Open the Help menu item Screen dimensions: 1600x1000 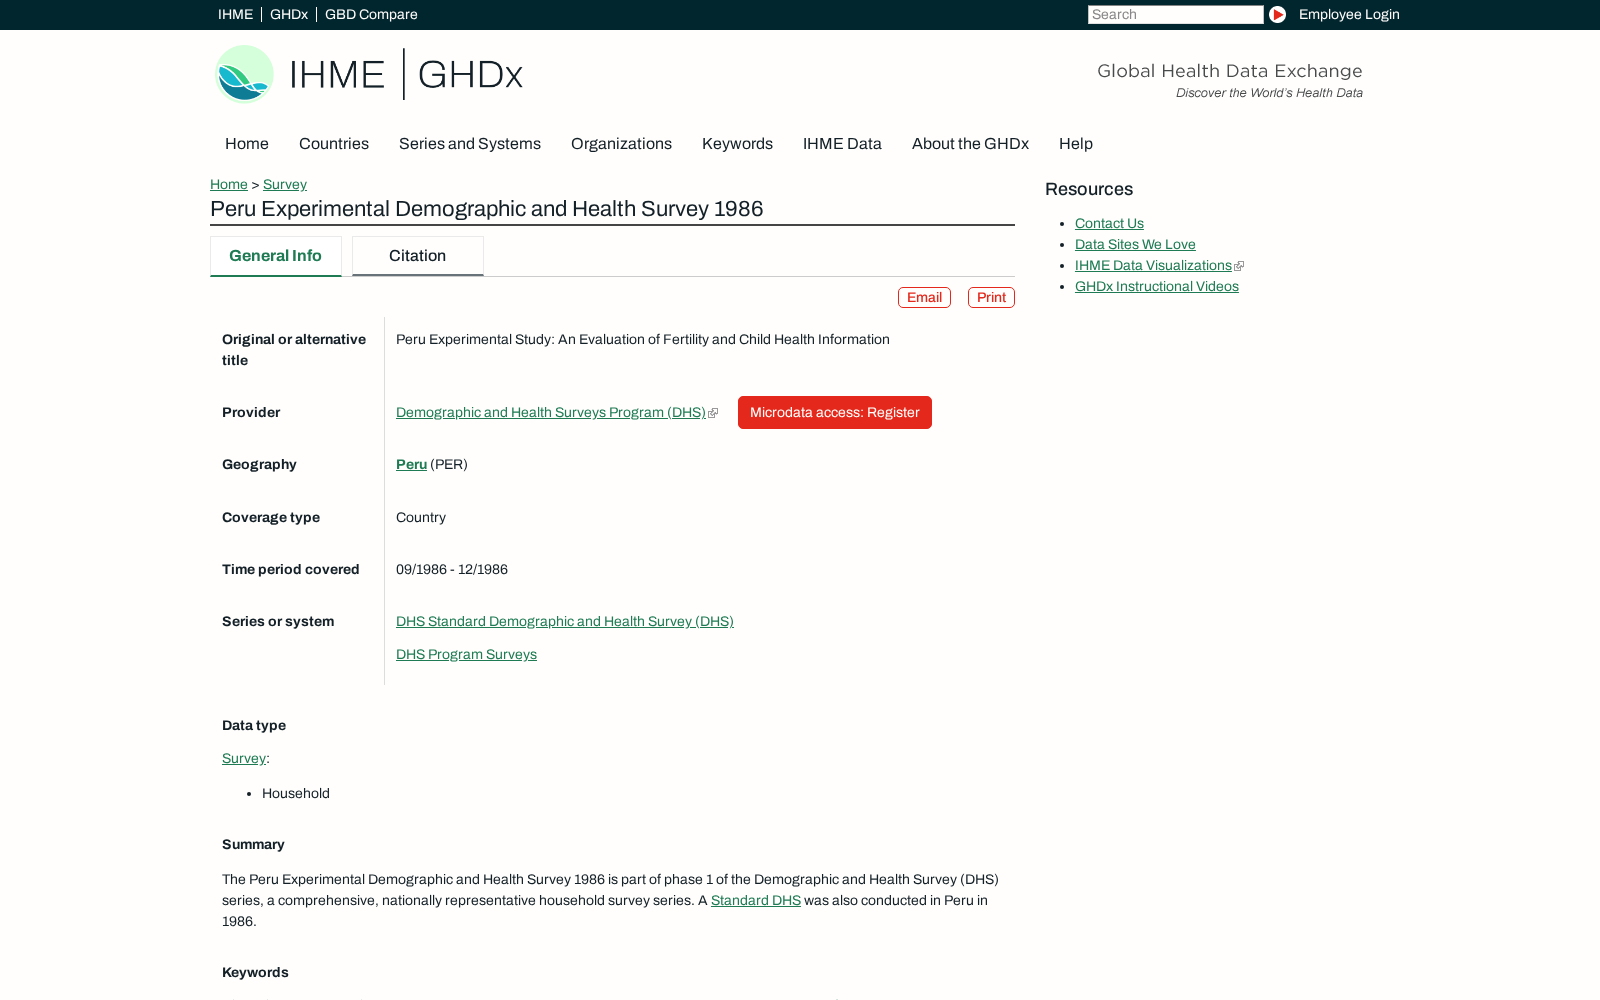1076,144
